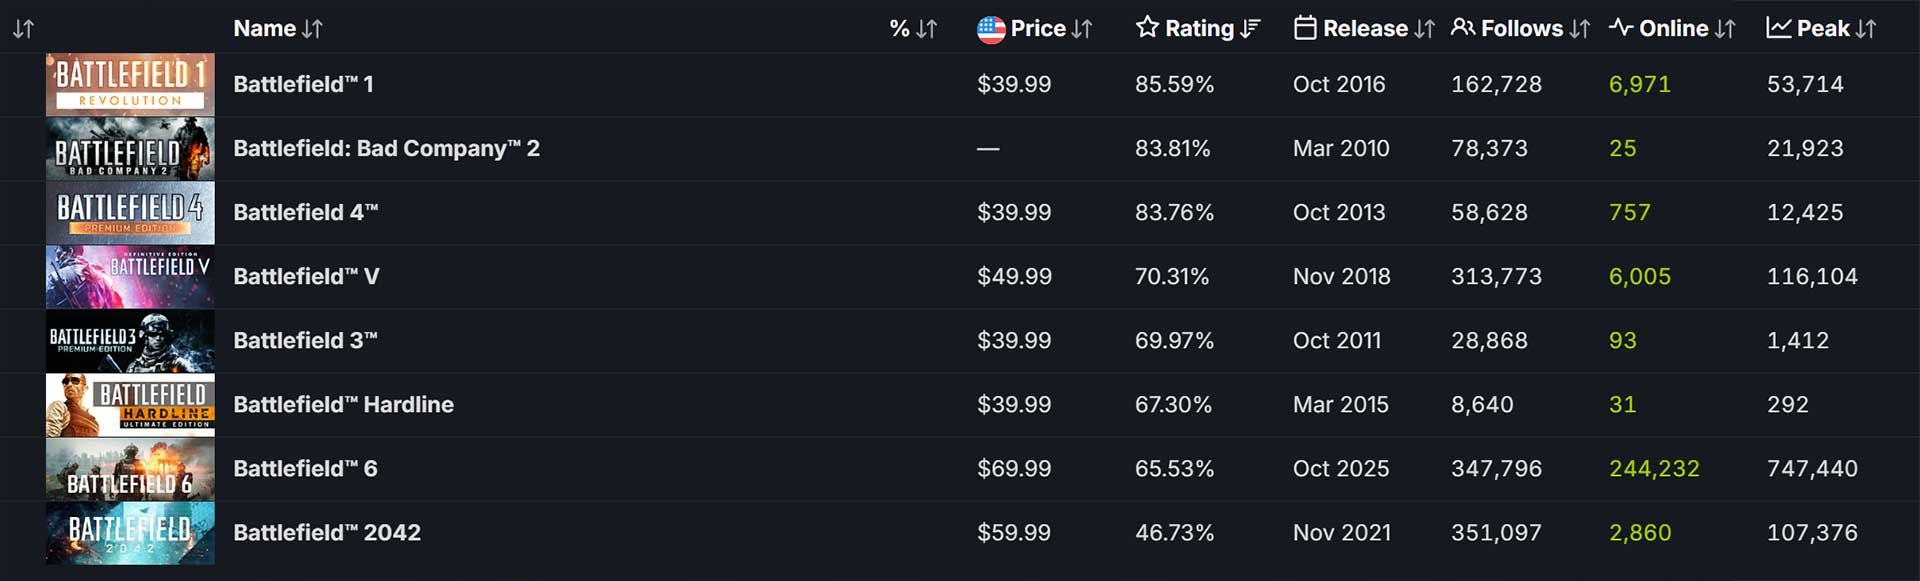Click the chart icon beside Peak
The height and width of the screenshot is (581, 1920).
[1779, 28]
